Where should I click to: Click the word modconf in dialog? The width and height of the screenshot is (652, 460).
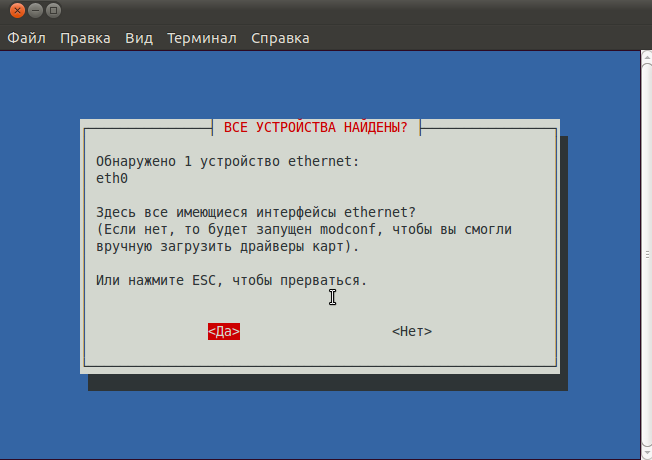(x=348, y=229)
